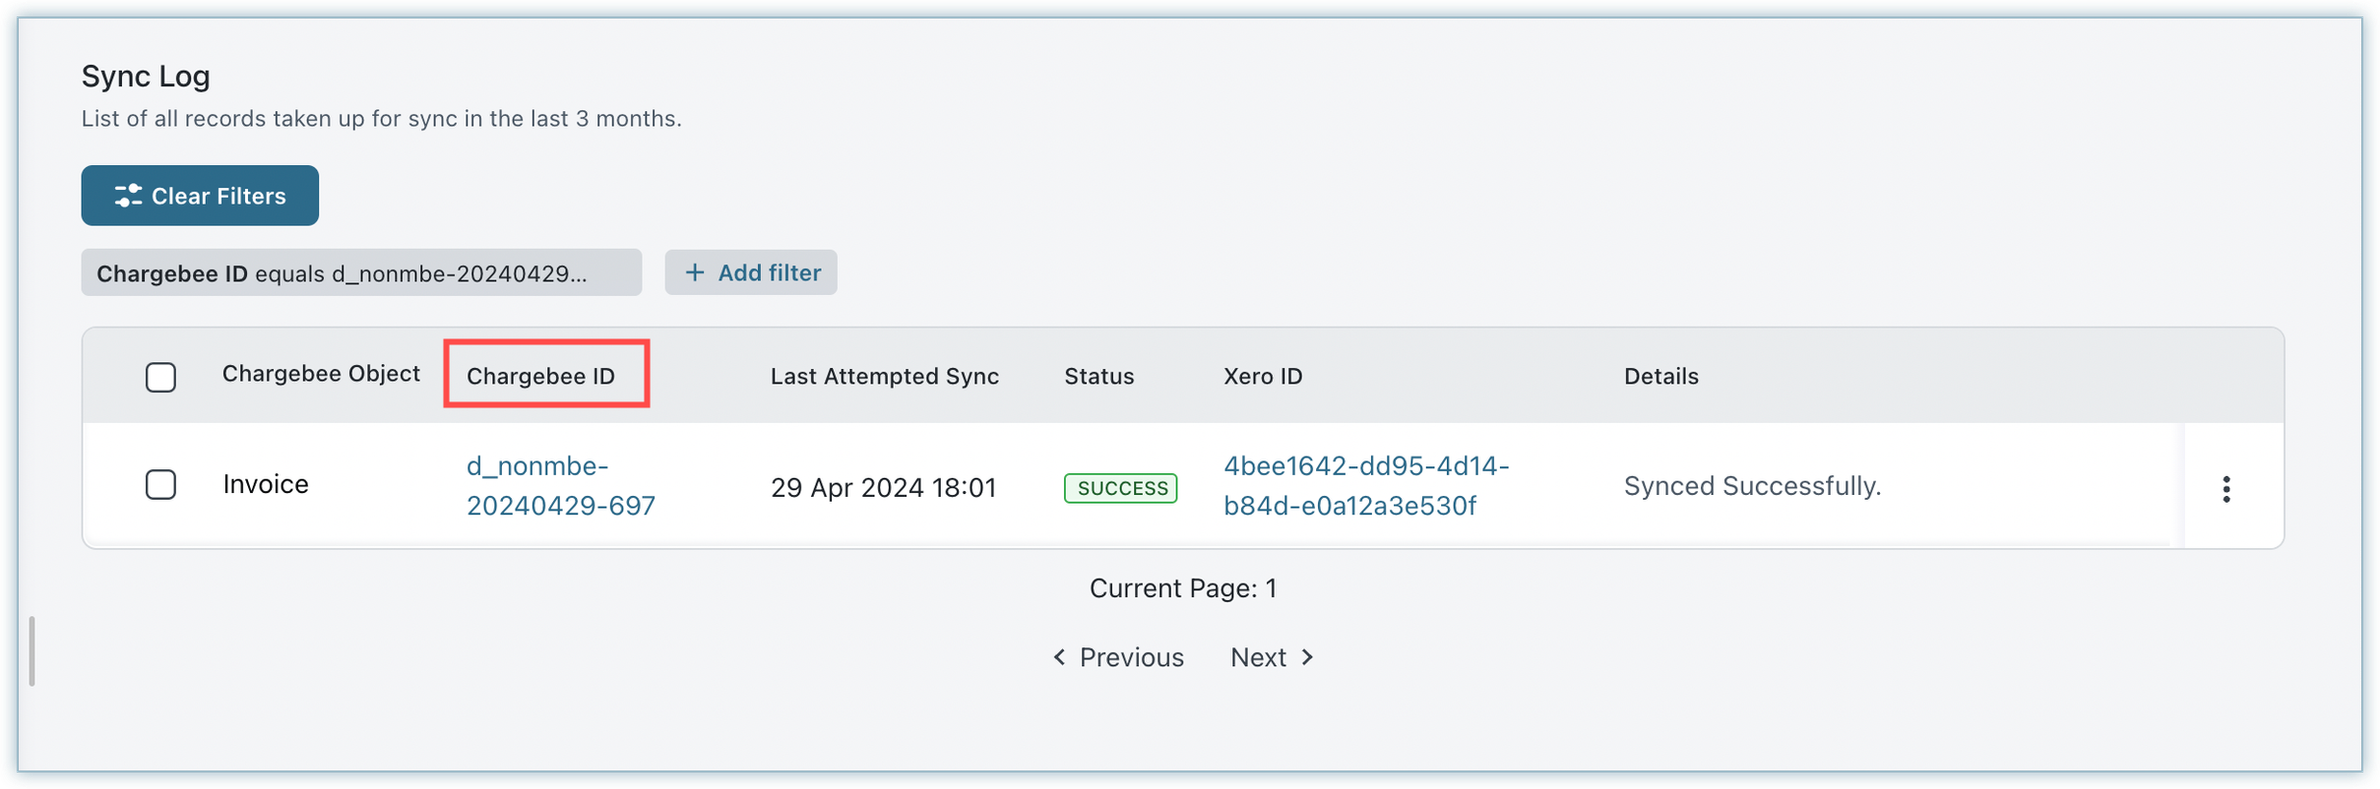Click the Last Attempted Sync column header
The image size is (2380, 789).
click(884, 376)
